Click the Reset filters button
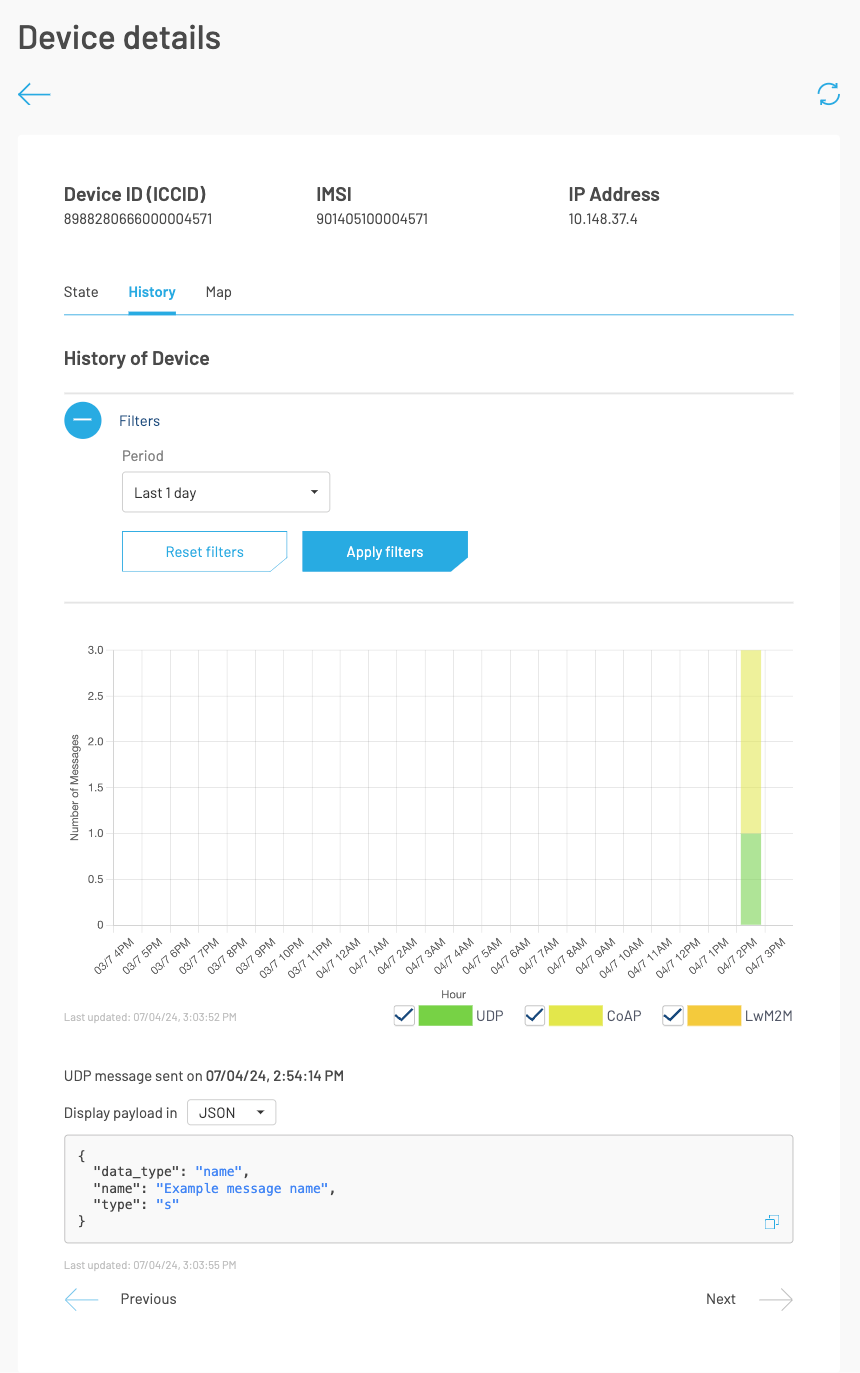Image resolution: width=860 pixels, height=1373 pixels. [x=204, y=552]
